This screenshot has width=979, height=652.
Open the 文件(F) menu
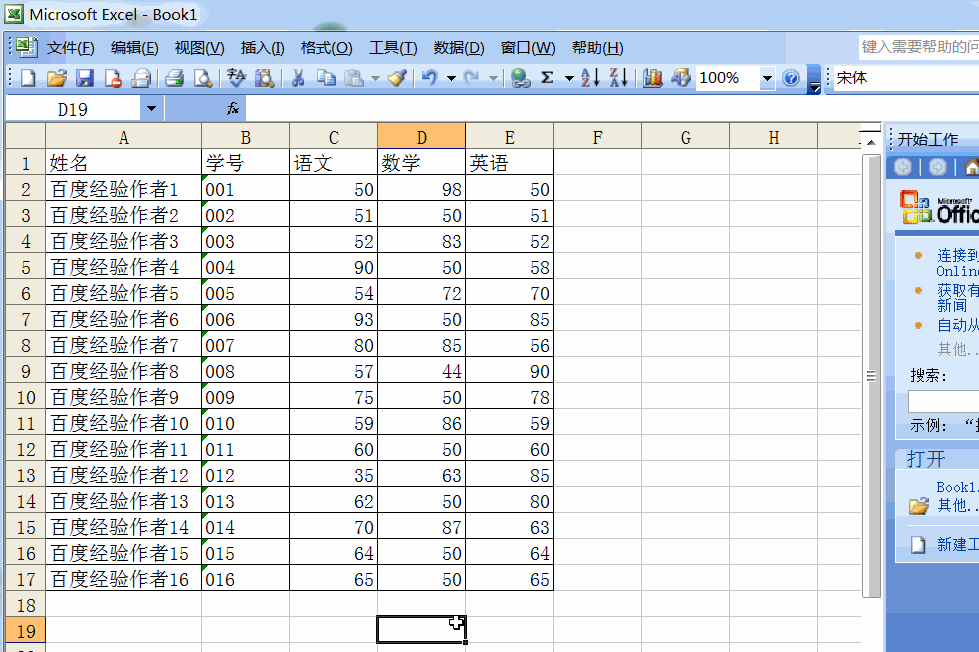71,48
